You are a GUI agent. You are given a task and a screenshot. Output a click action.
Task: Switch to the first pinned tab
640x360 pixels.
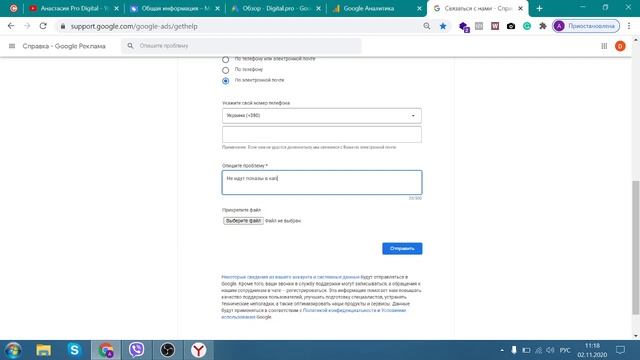pos(13,8)
